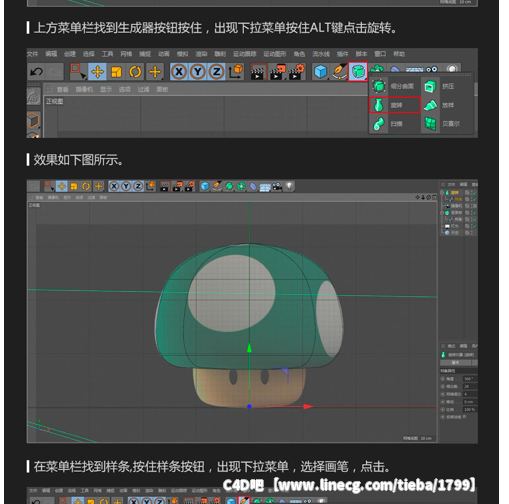The width and height of the screenshot is (509, 504).
Task: Click the camera icon above the mushroom viewport
Action: pyautogui.click(x=277, y=186)
